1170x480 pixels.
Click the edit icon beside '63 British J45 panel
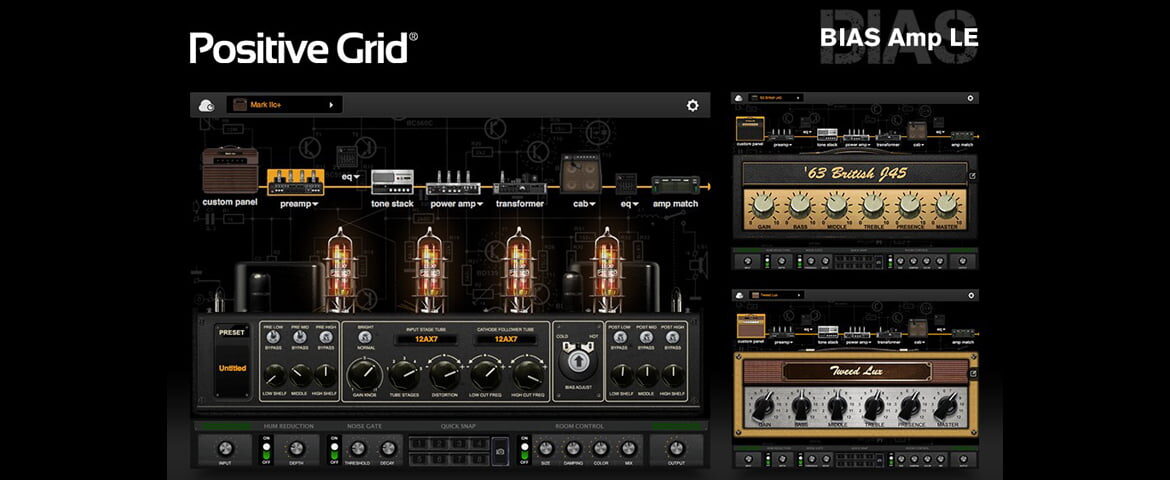pyautogui.click(x=972, y=176)
